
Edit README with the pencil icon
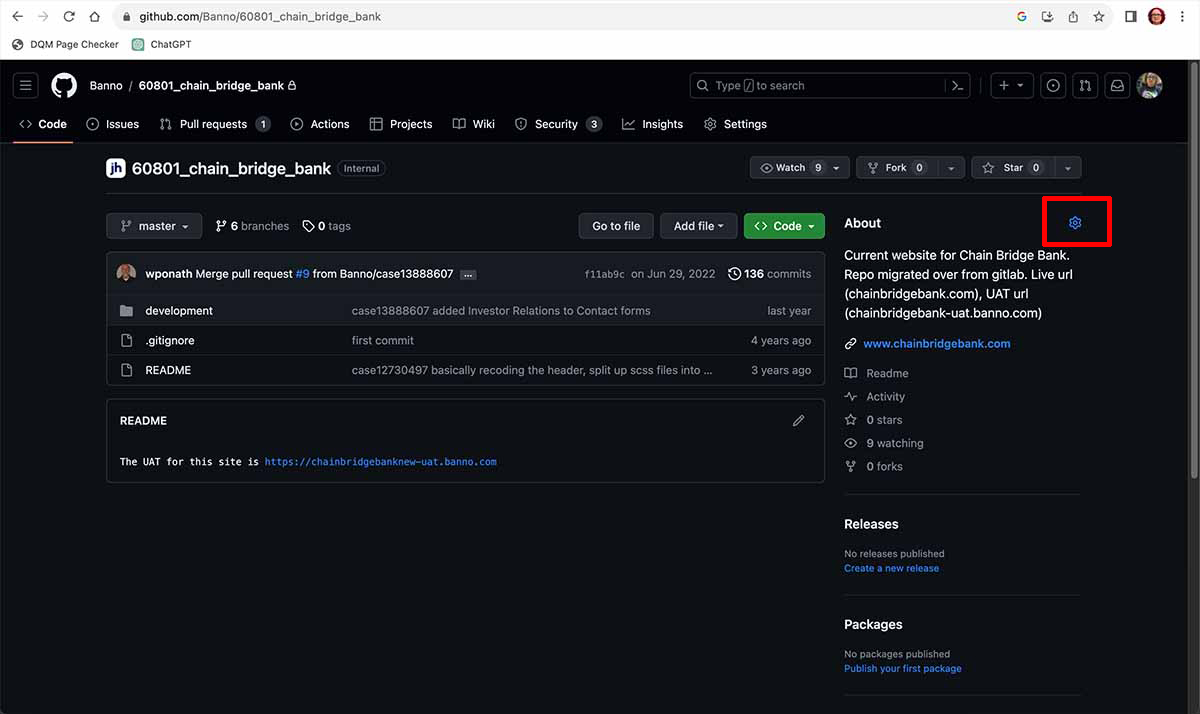(798, 421)
